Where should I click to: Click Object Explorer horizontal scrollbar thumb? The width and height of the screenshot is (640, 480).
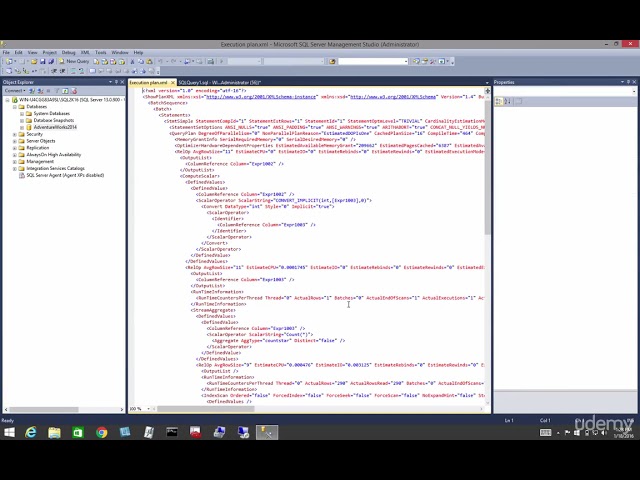pos(44,409)
